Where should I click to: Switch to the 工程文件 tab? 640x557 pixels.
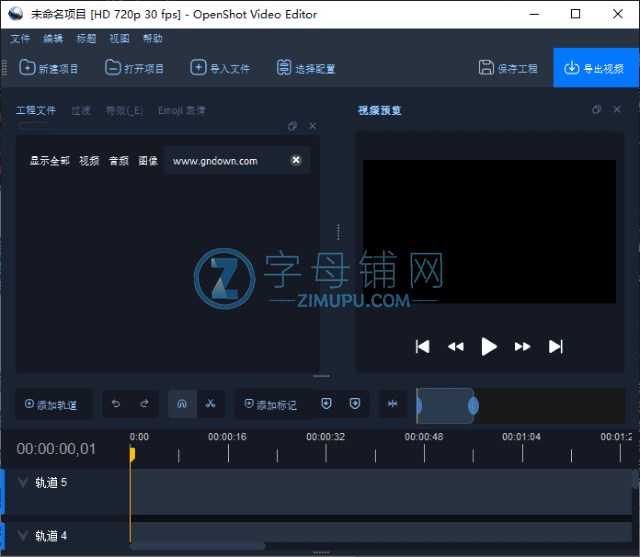pyautogui.click(x=36, y=111)
